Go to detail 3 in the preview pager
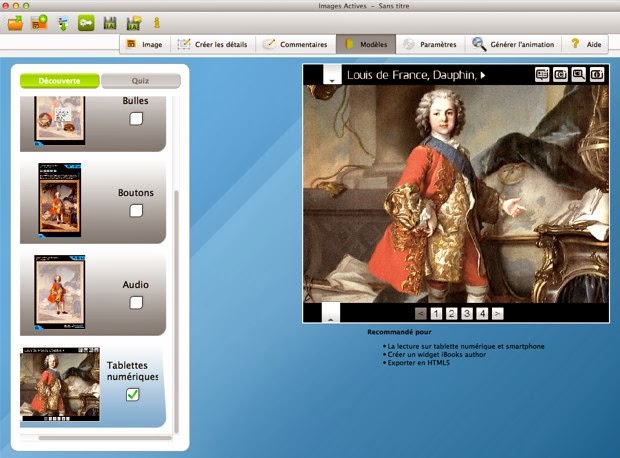Viewport: 620px width, 458px height. point(467,314)
